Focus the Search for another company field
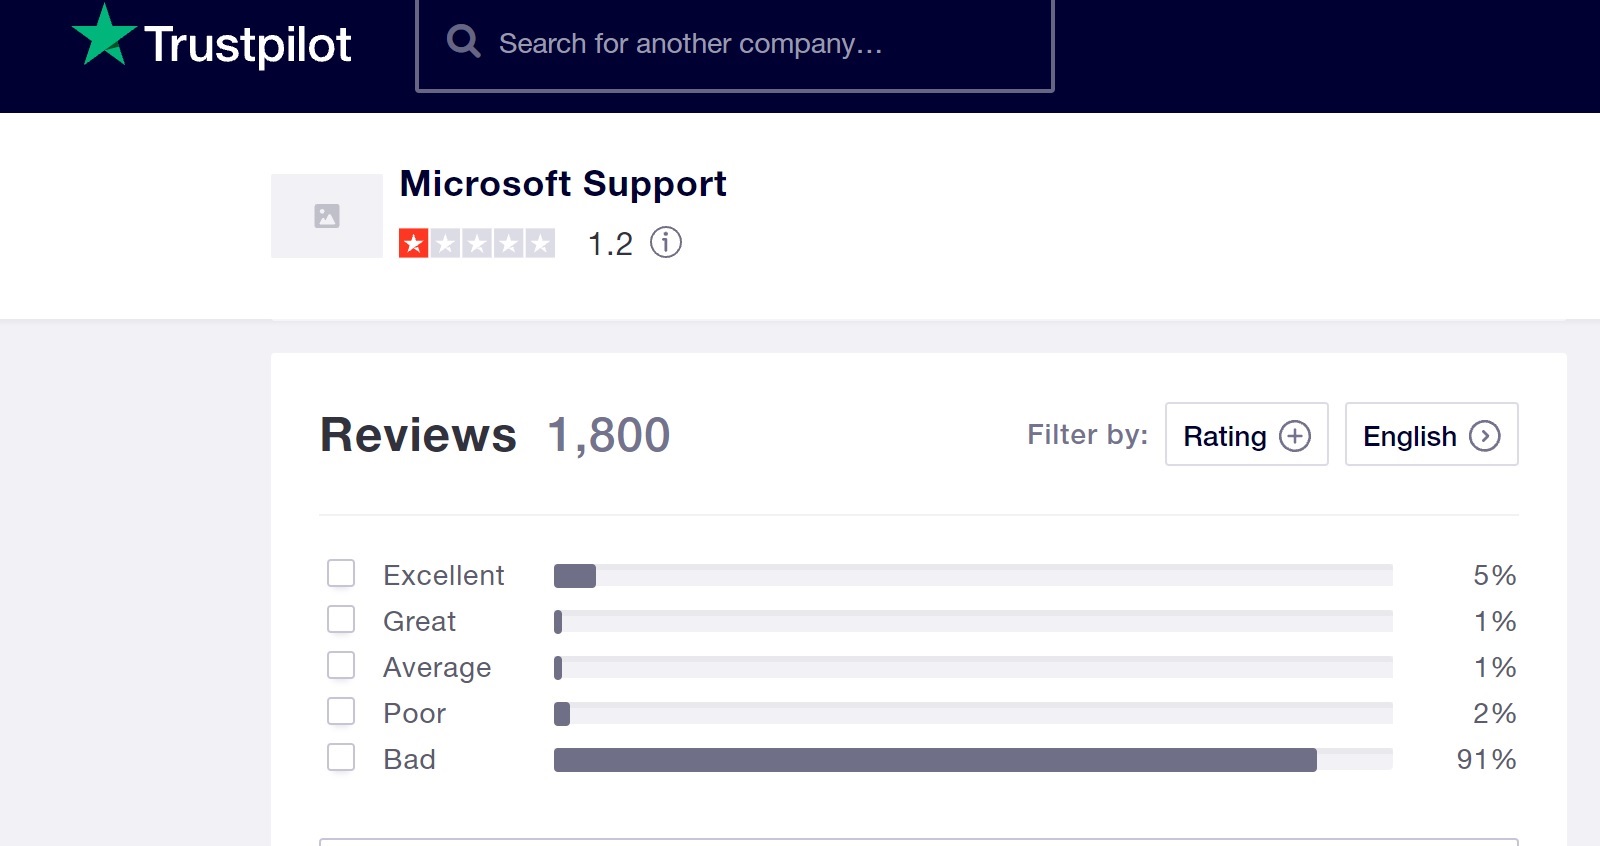 point(735,44)
